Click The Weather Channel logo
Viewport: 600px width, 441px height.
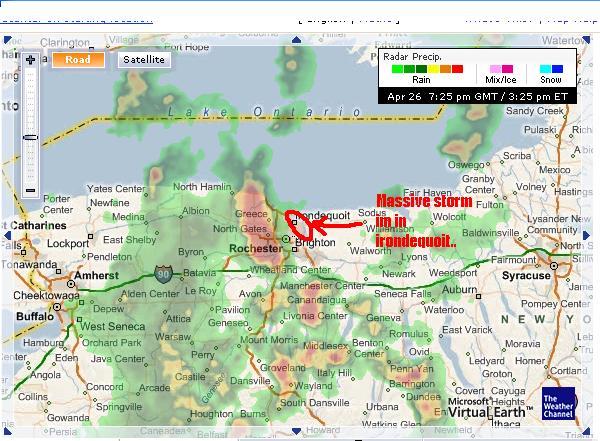click(x=560, y=405)
